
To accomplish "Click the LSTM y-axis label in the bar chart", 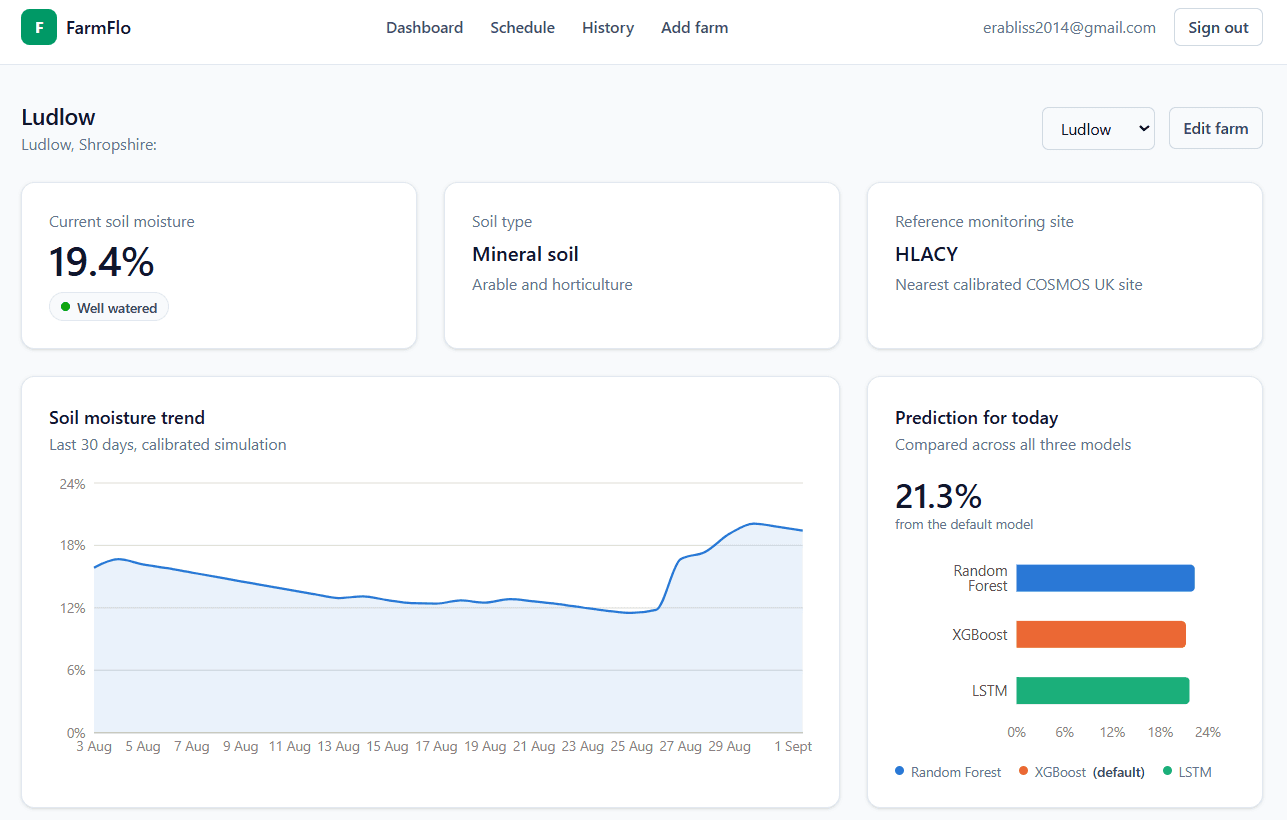I will [x=989, y=690].
